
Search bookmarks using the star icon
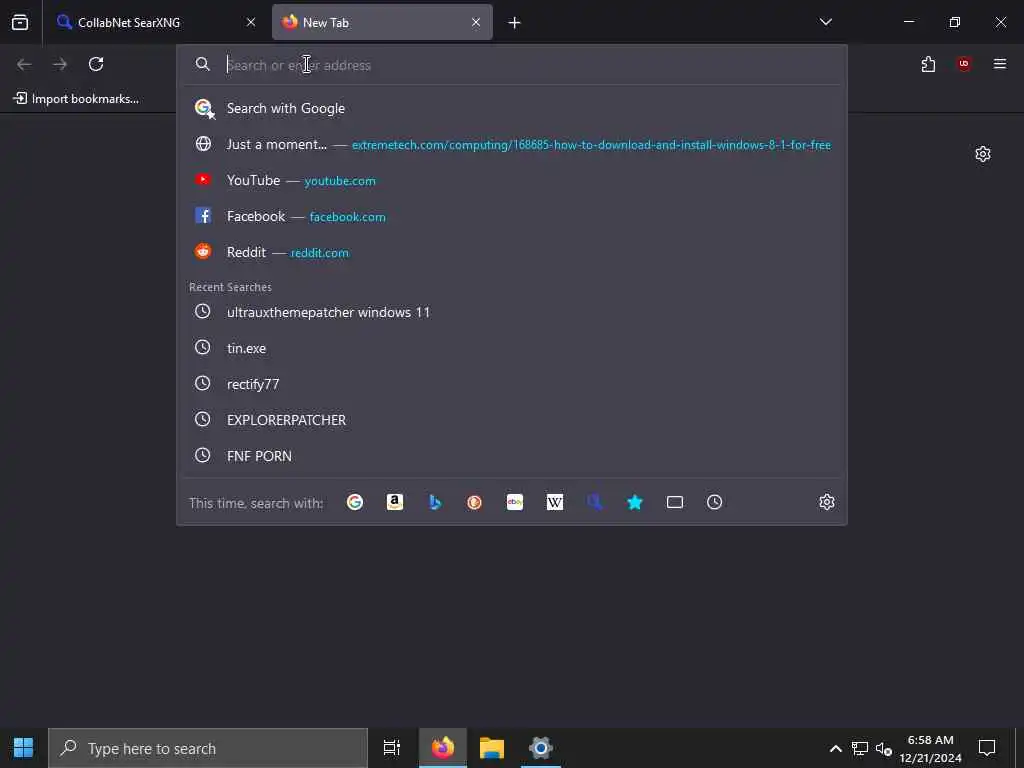pyautogui.click(x=635, y=502)
